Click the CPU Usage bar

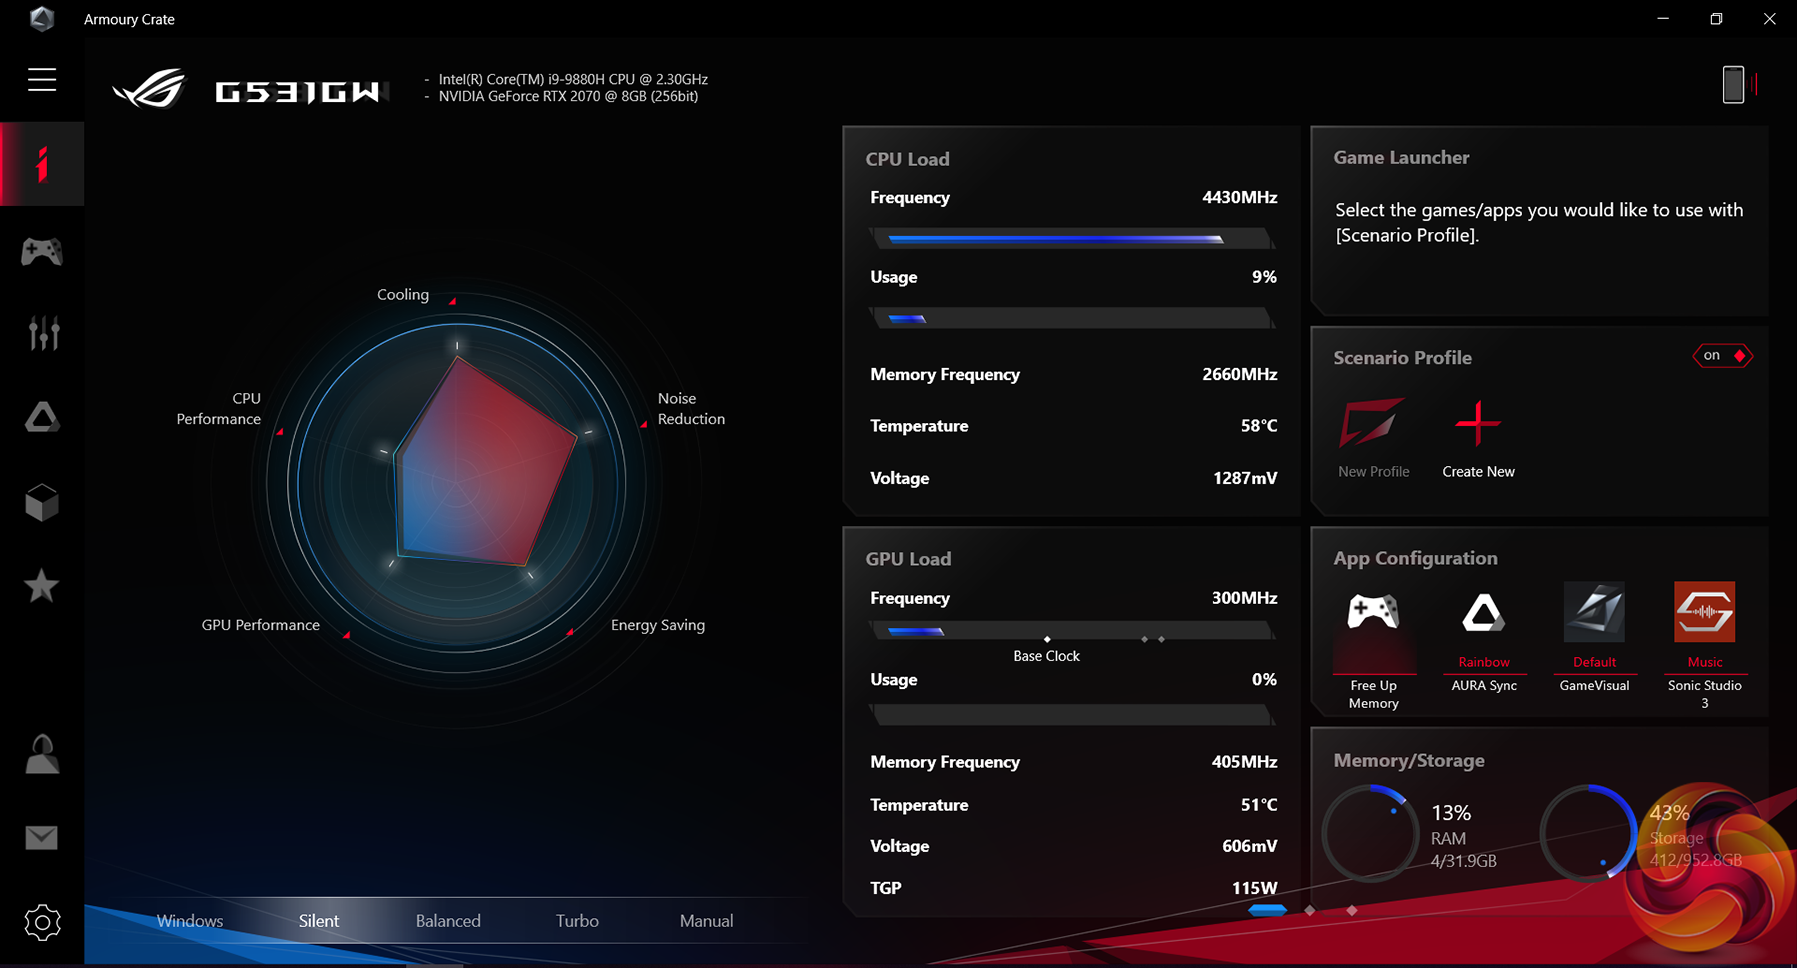click(x=1072, y=319)
